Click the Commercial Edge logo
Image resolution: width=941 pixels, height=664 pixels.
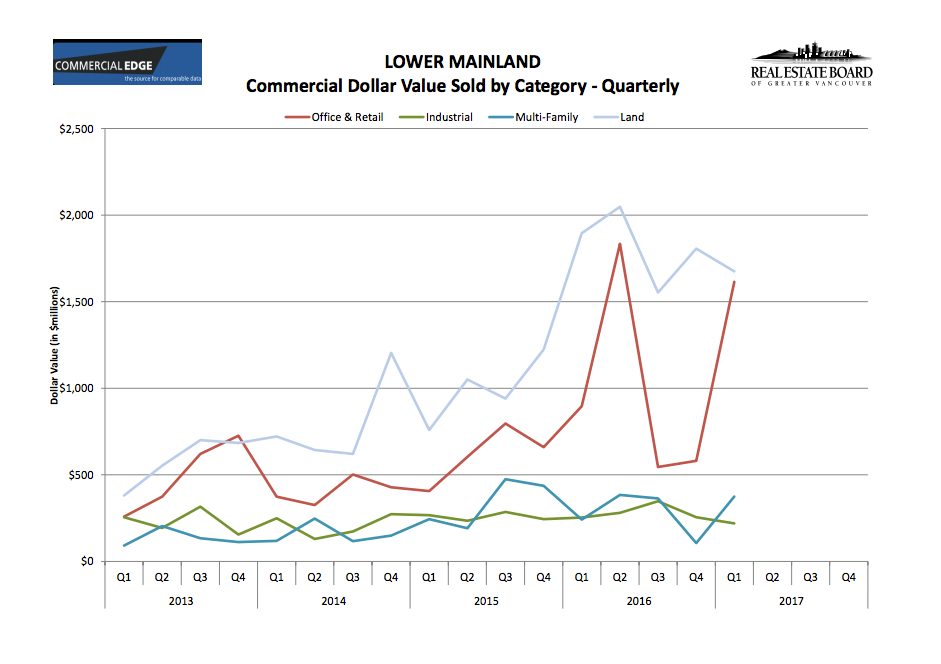pos(127,62)
